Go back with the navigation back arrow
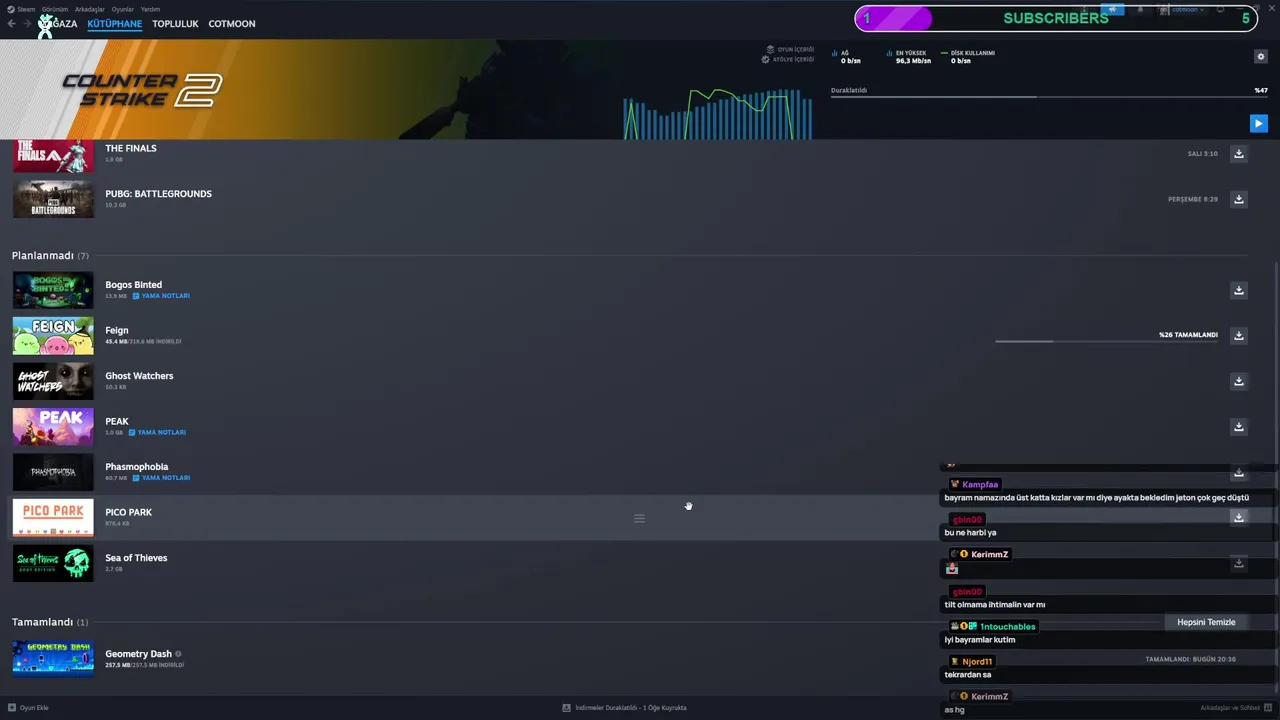The width and height of the screenshot is (1280, 720). (12, 24)
